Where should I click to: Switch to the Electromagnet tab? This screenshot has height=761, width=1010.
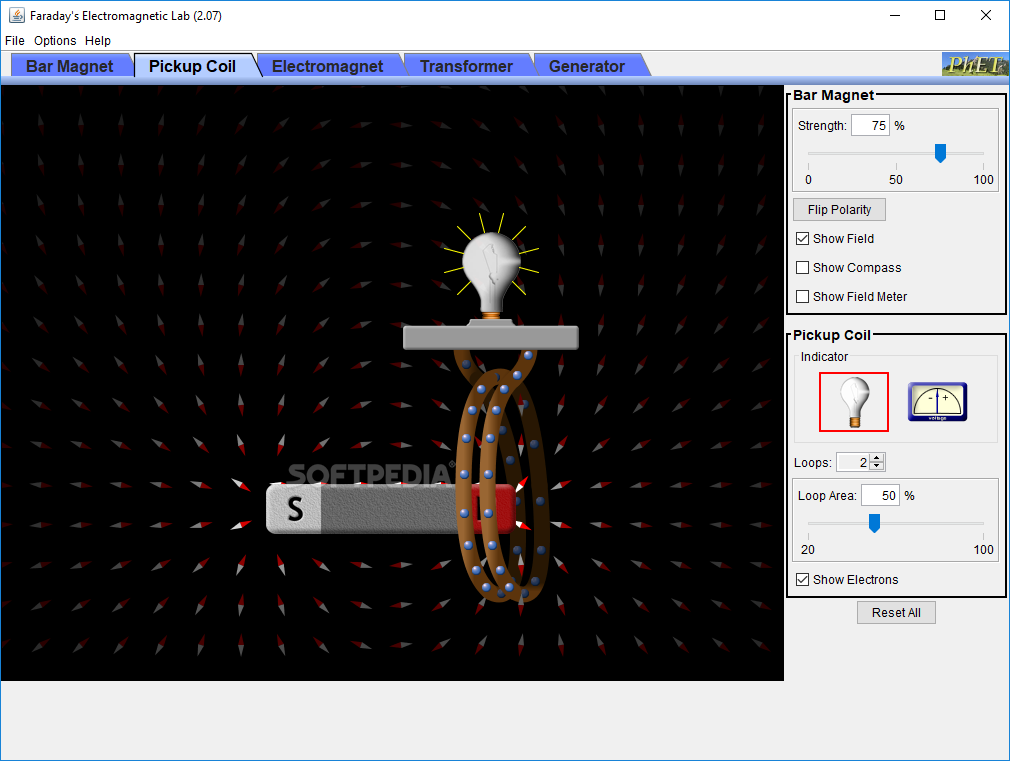pos(327,66)
